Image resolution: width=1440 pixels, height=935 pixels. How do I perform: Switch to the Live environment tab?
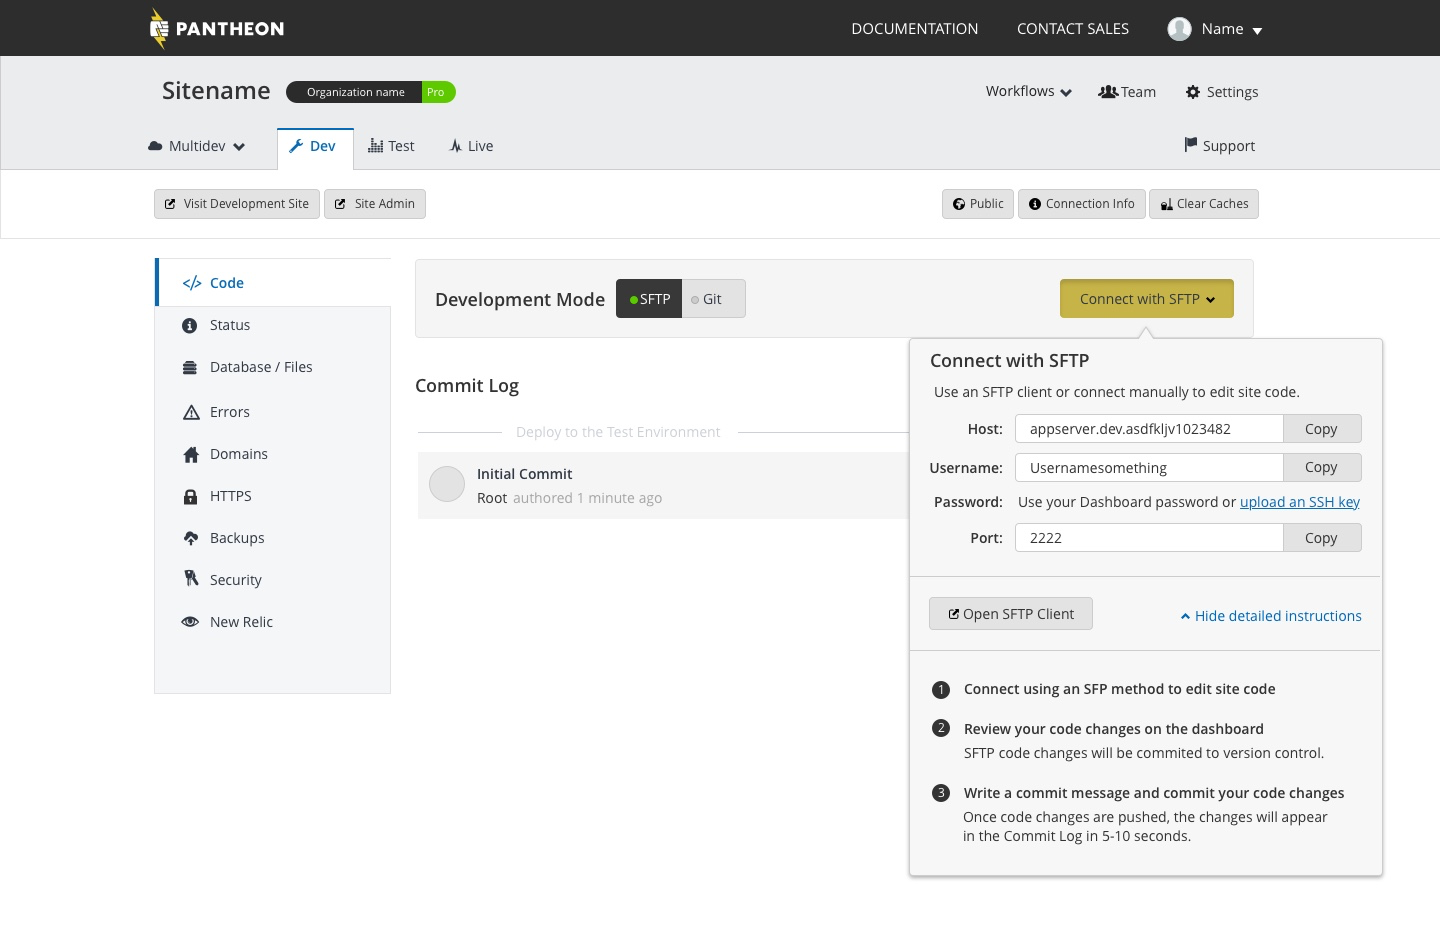pyautogui.click(x=471, y=146)
